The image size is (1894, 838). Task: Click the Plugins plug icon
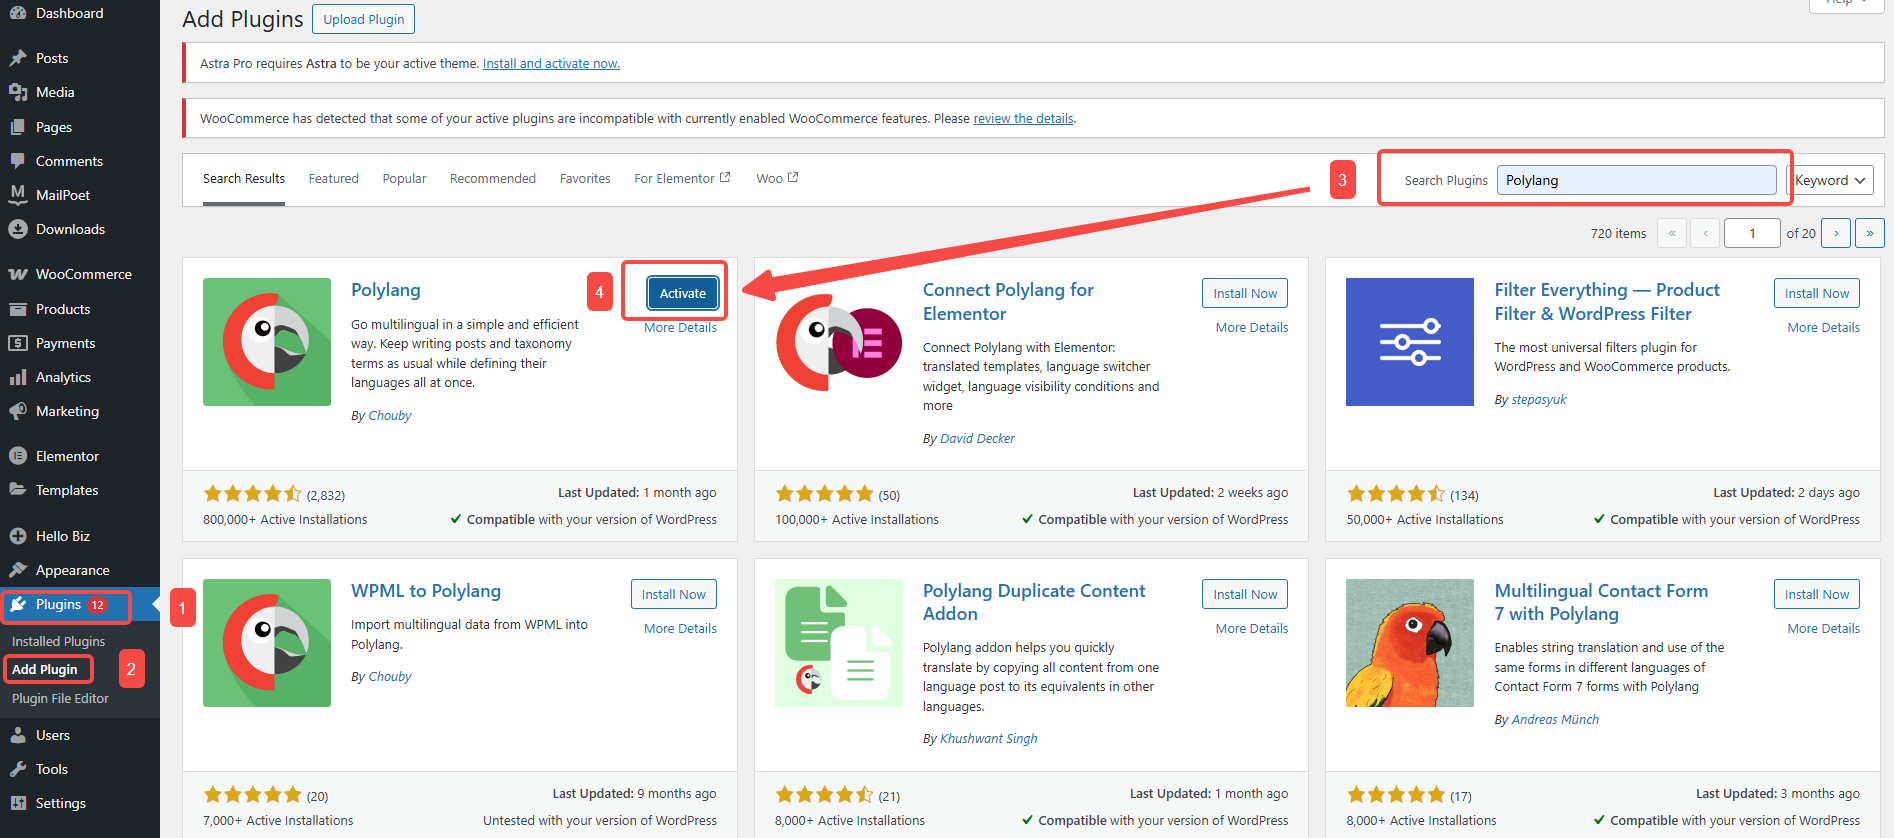coord(18,604)
